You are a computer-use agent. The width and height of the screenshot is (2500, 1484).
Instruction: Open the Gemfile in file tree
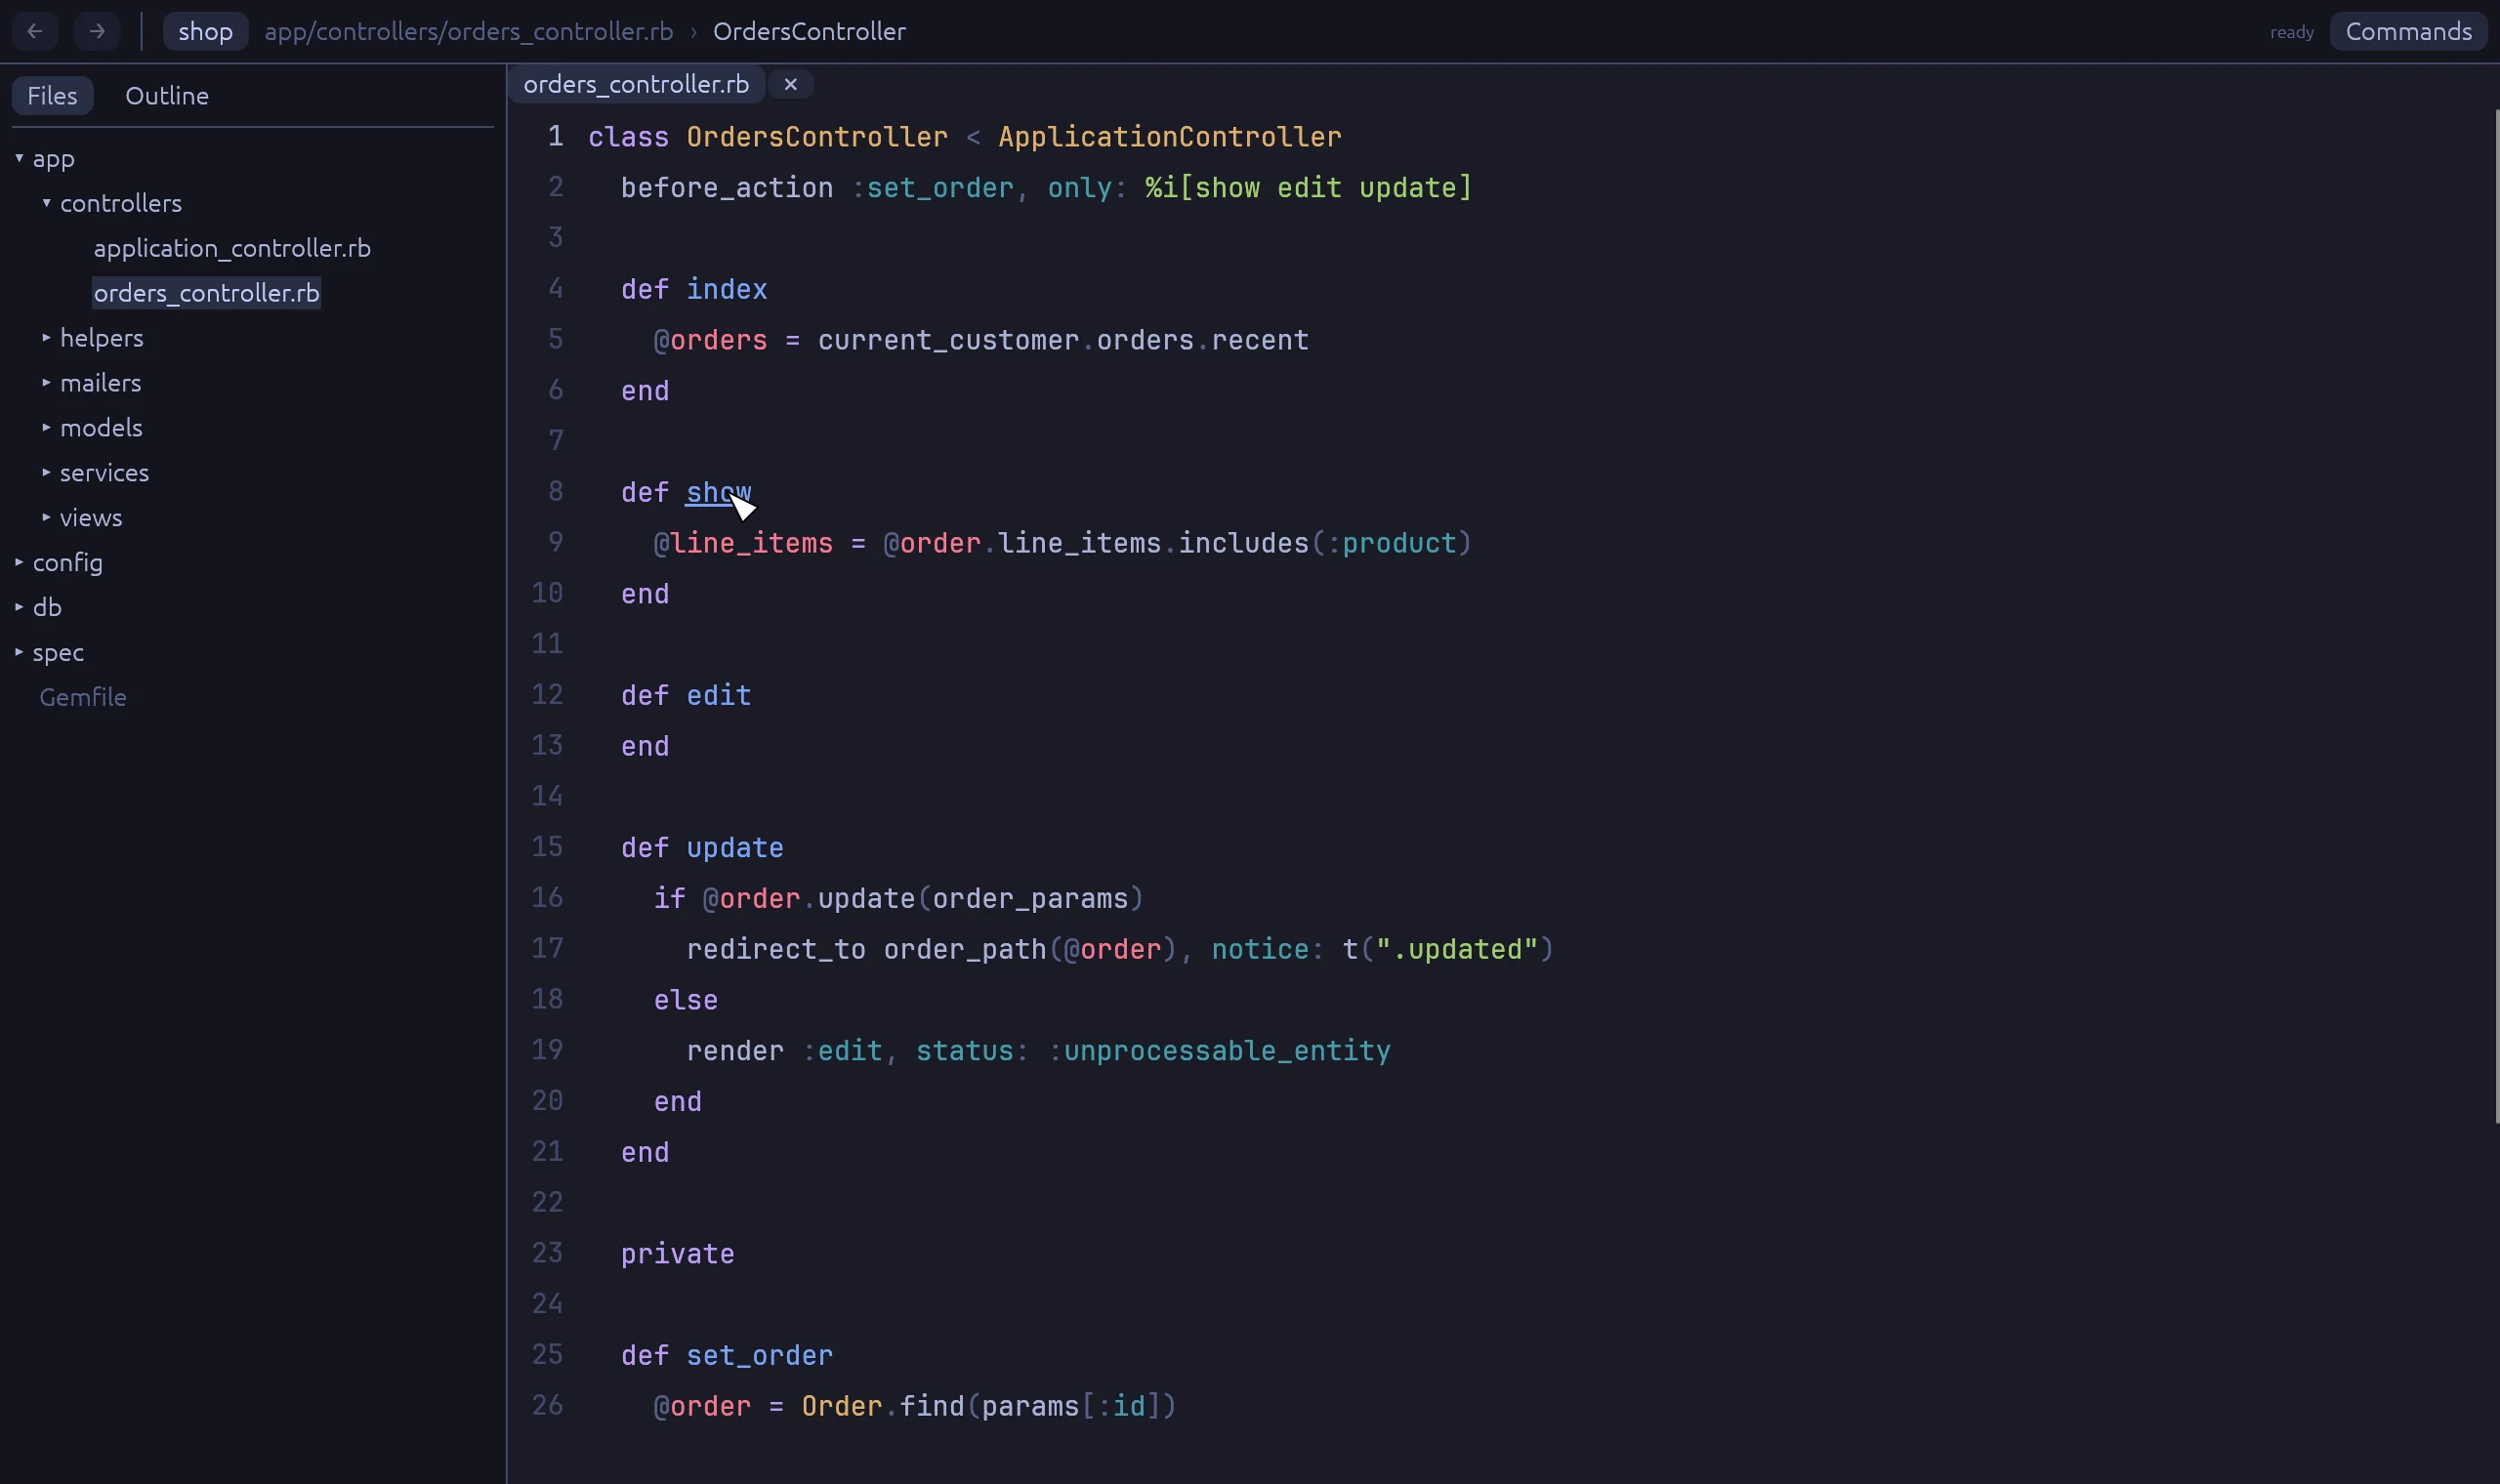83,697
